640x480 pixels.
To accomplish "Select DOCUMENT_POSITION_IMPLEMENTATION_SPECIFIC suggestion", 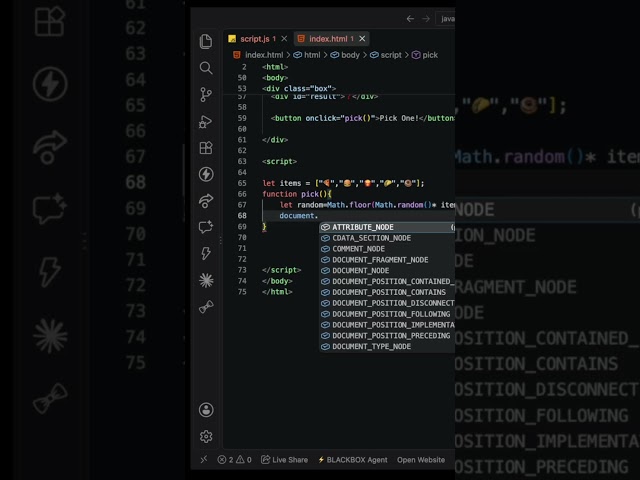I will pos(387,325).
